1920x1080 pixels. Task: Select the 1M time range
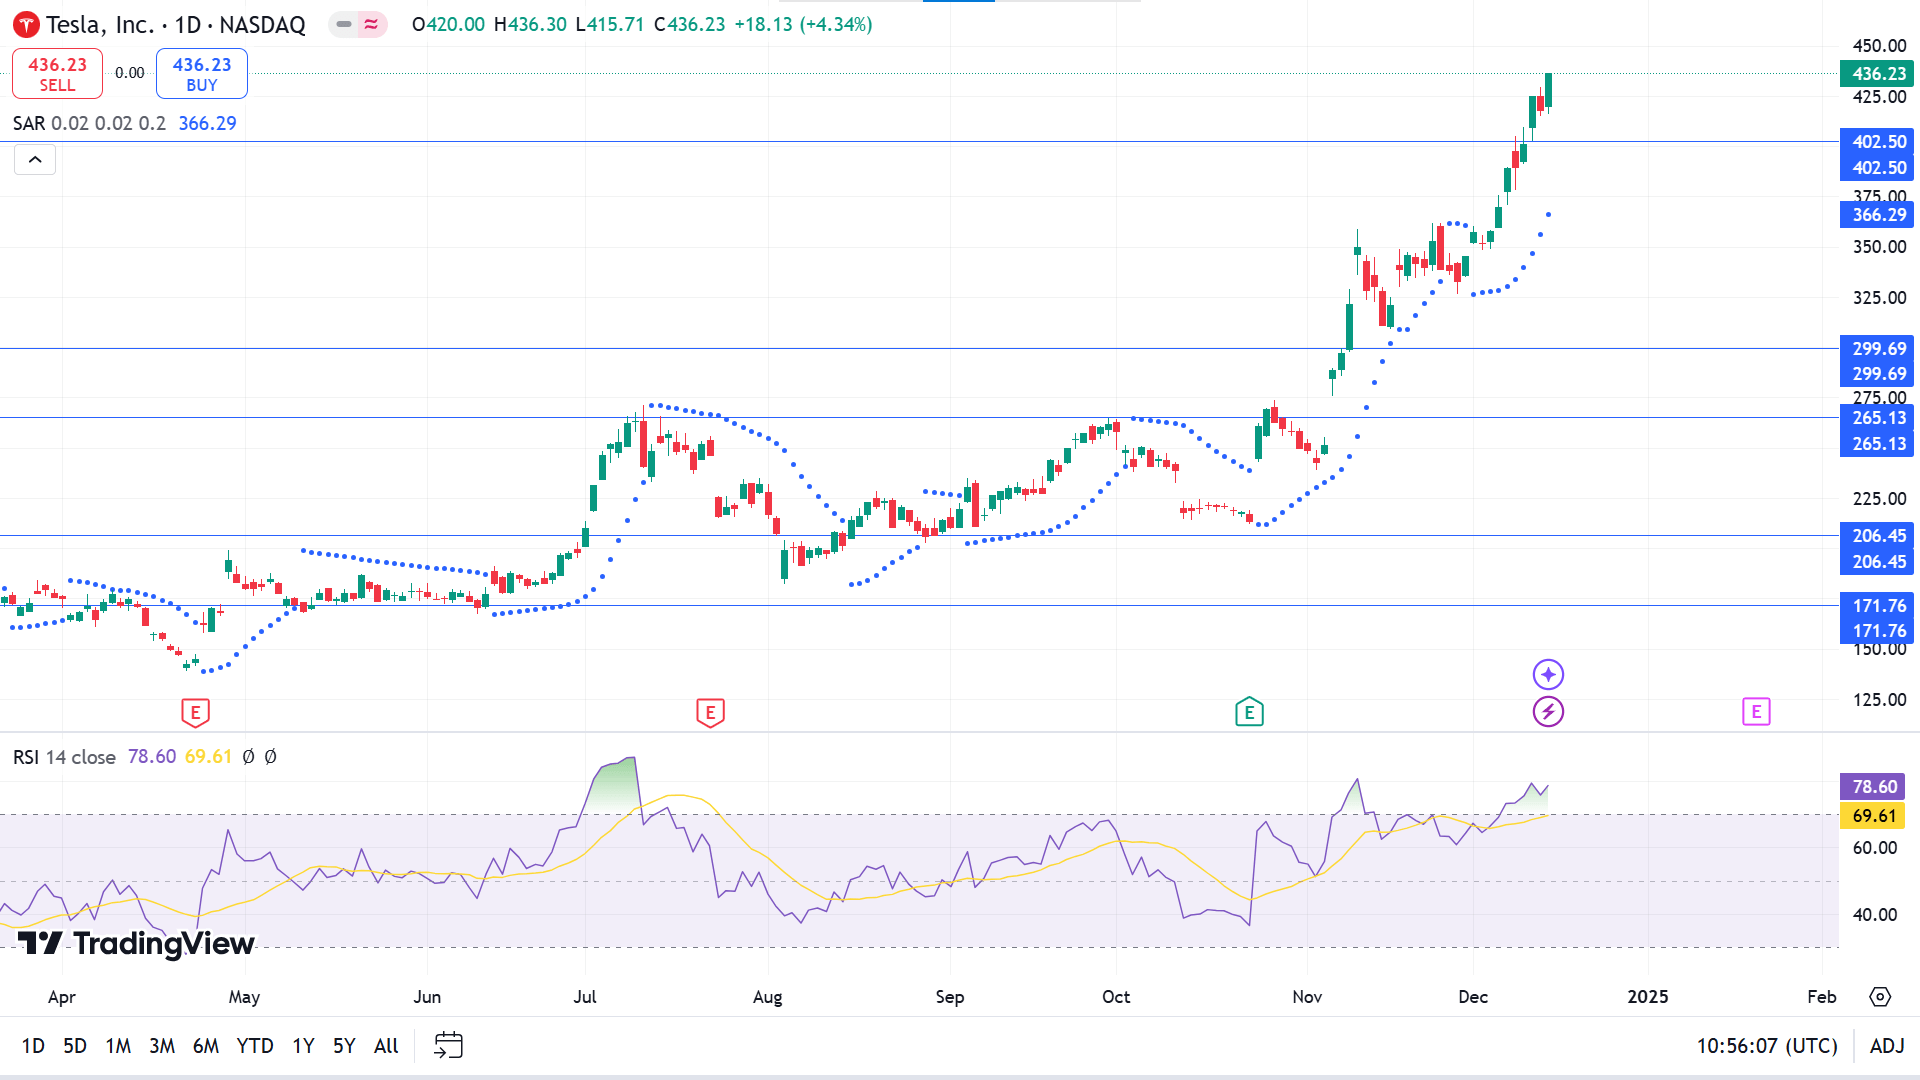118,1046
